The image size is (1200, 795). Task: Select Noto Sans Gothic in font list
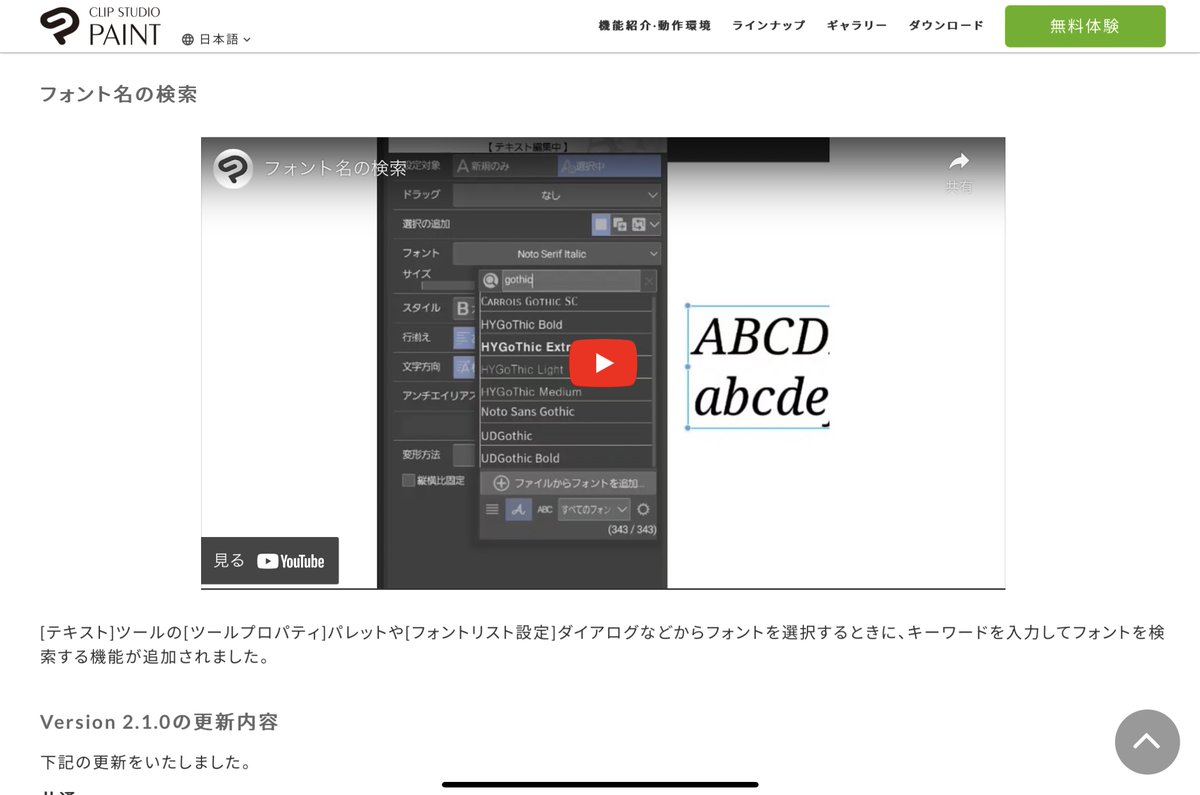click(x=566, y=412)
